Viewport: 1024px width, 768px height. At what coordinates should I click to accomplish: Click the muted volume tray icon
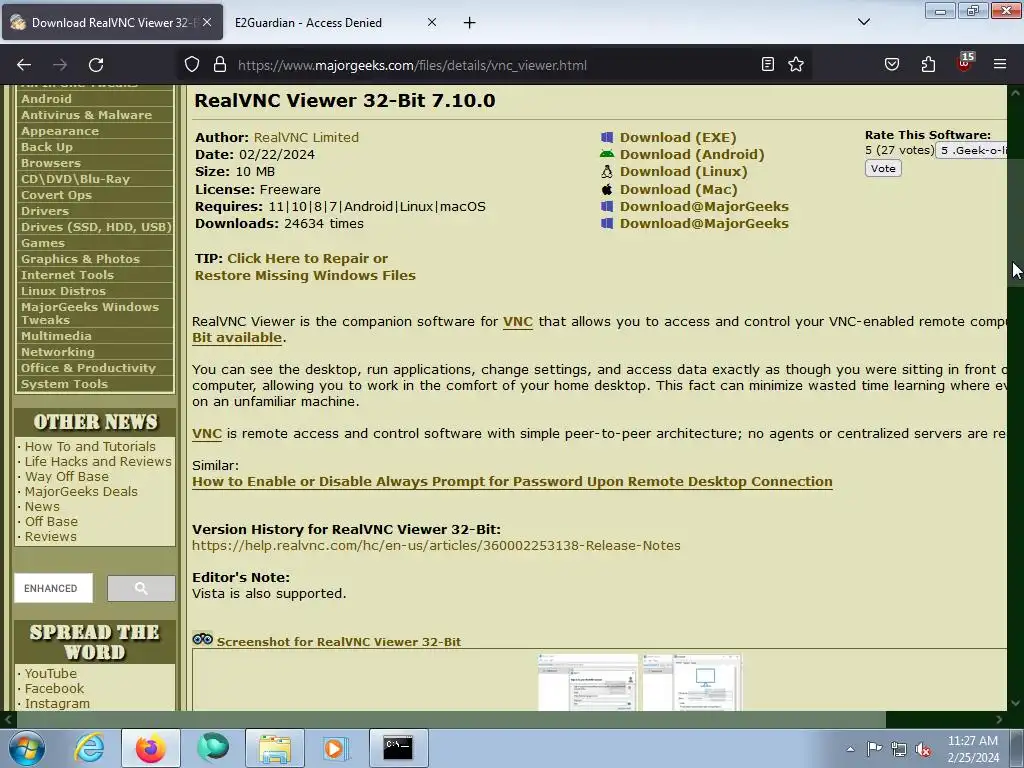pos(923,749)
